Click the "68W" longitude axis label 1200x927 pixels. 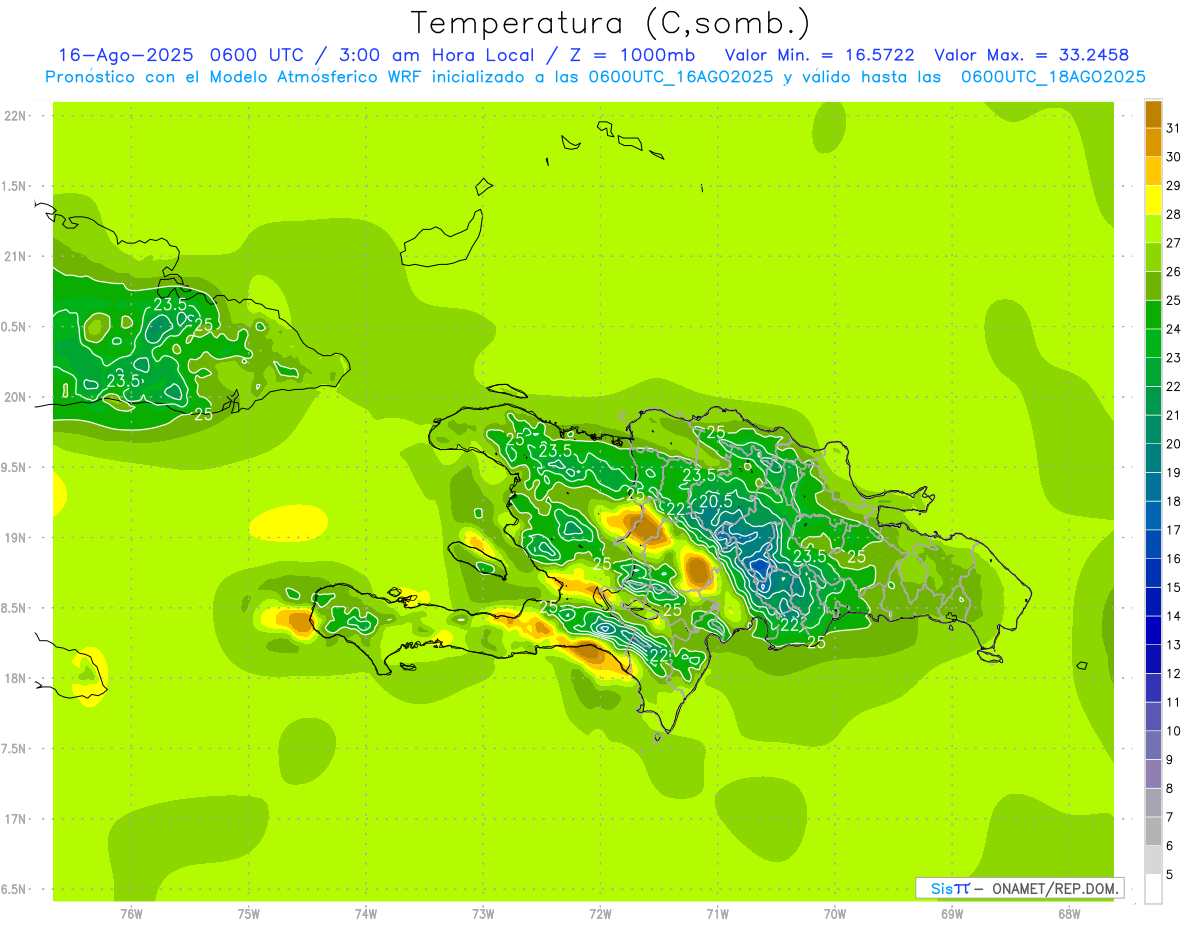pyautogui.click(x=1069, y=913)
